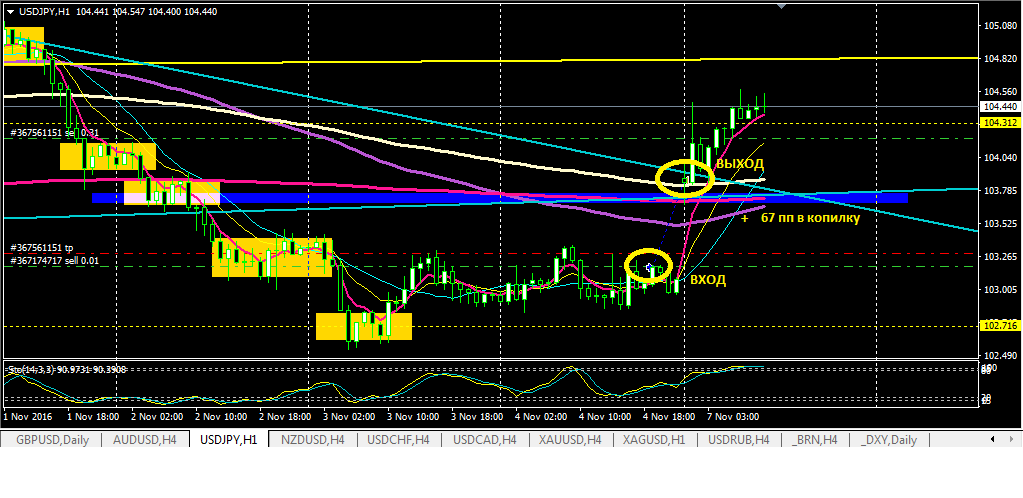This screenshot has width=1023, height=498.
Task: Click the ВХОД text label on chart
Action: click(708, 281)
